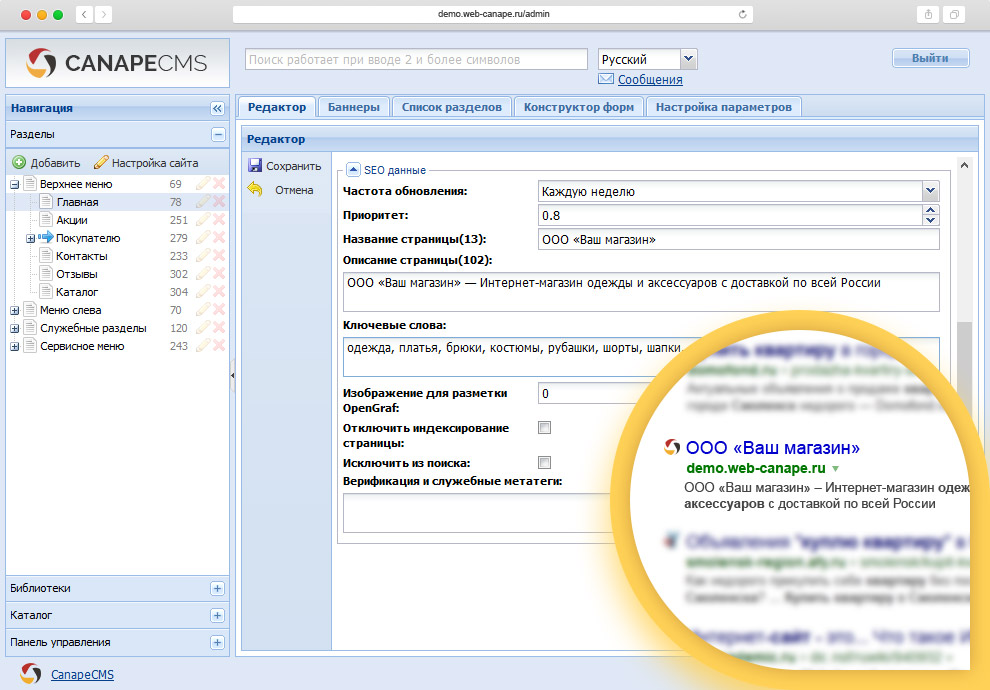Click delete cross for Контакты row
990x690 pixels.
coord(219,255)
